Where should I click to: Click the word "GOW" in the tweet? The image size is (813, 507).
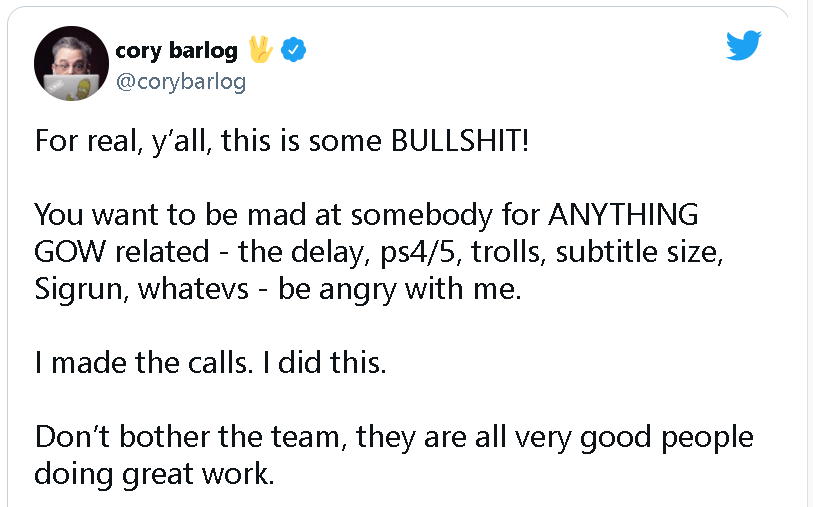(x=70, y=251)
